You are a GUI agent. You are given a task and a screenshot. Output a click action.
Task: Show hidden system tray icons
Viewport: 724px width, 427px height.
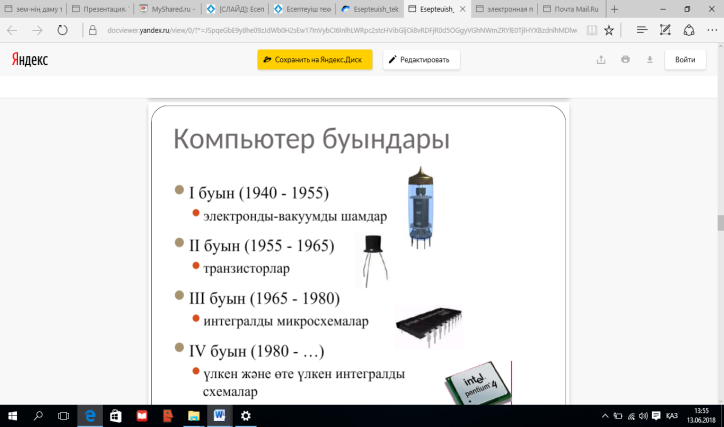pos(605,416)
